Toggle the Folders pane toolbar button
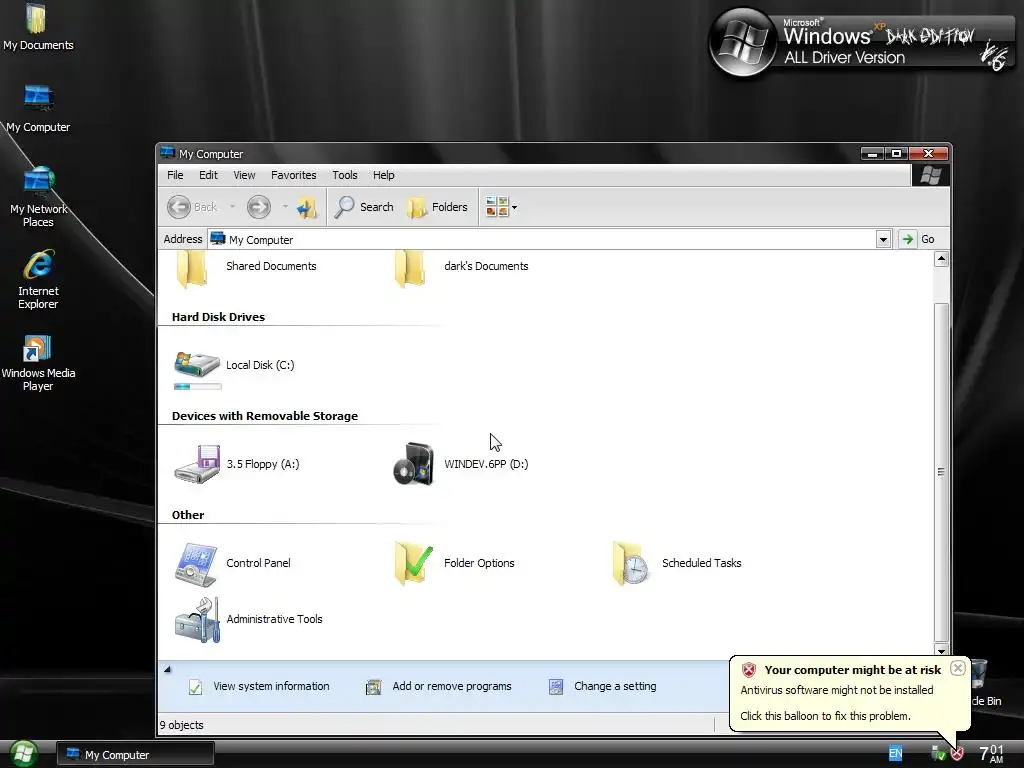 point(438,207)
